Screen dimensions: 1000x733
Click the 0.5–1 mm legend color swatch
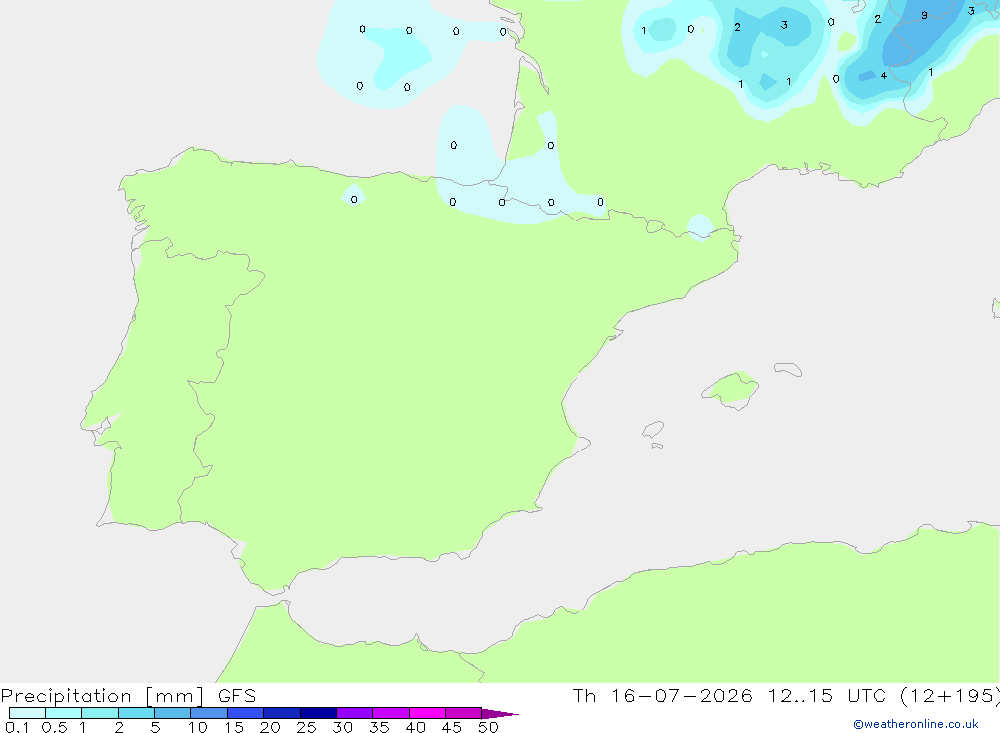click(63, 713)
